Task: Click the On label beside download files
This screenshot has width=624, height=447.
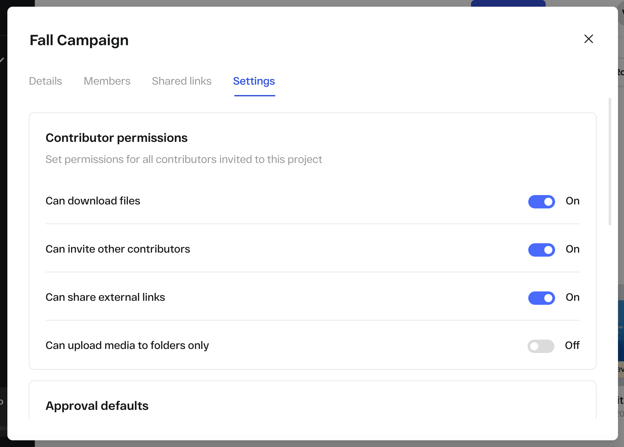Action: (572, 201)
